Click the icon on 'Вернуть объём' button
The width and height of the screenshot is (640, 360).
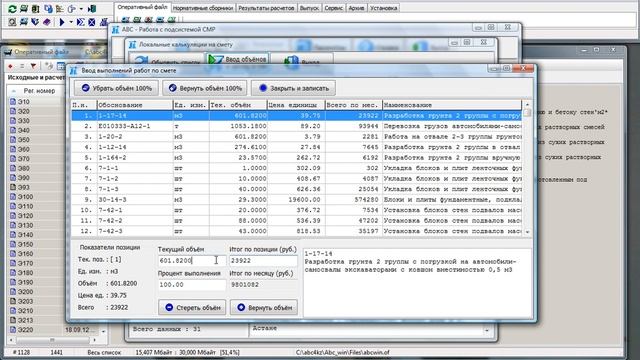pos(241,307)
